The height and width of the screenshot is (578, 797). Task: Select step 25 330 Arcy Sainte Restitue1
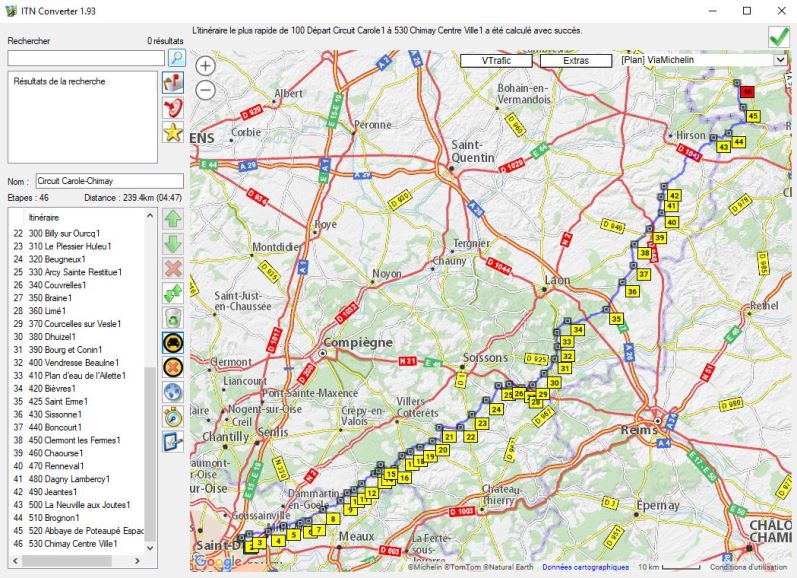tap(78, 272)
